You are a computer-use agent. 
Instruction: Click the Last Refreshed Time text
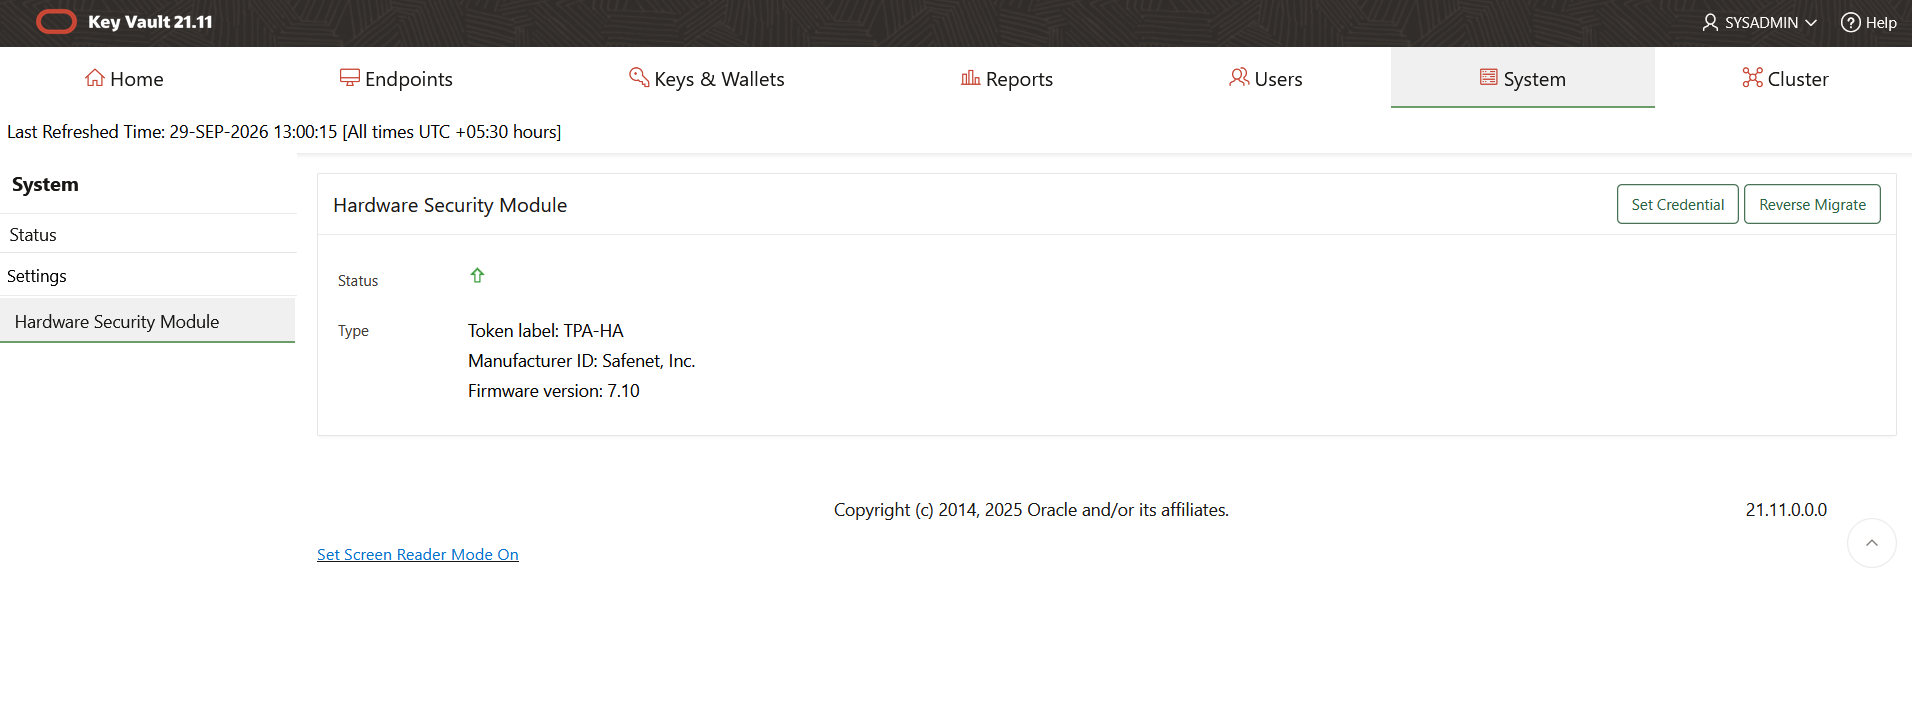284,132
